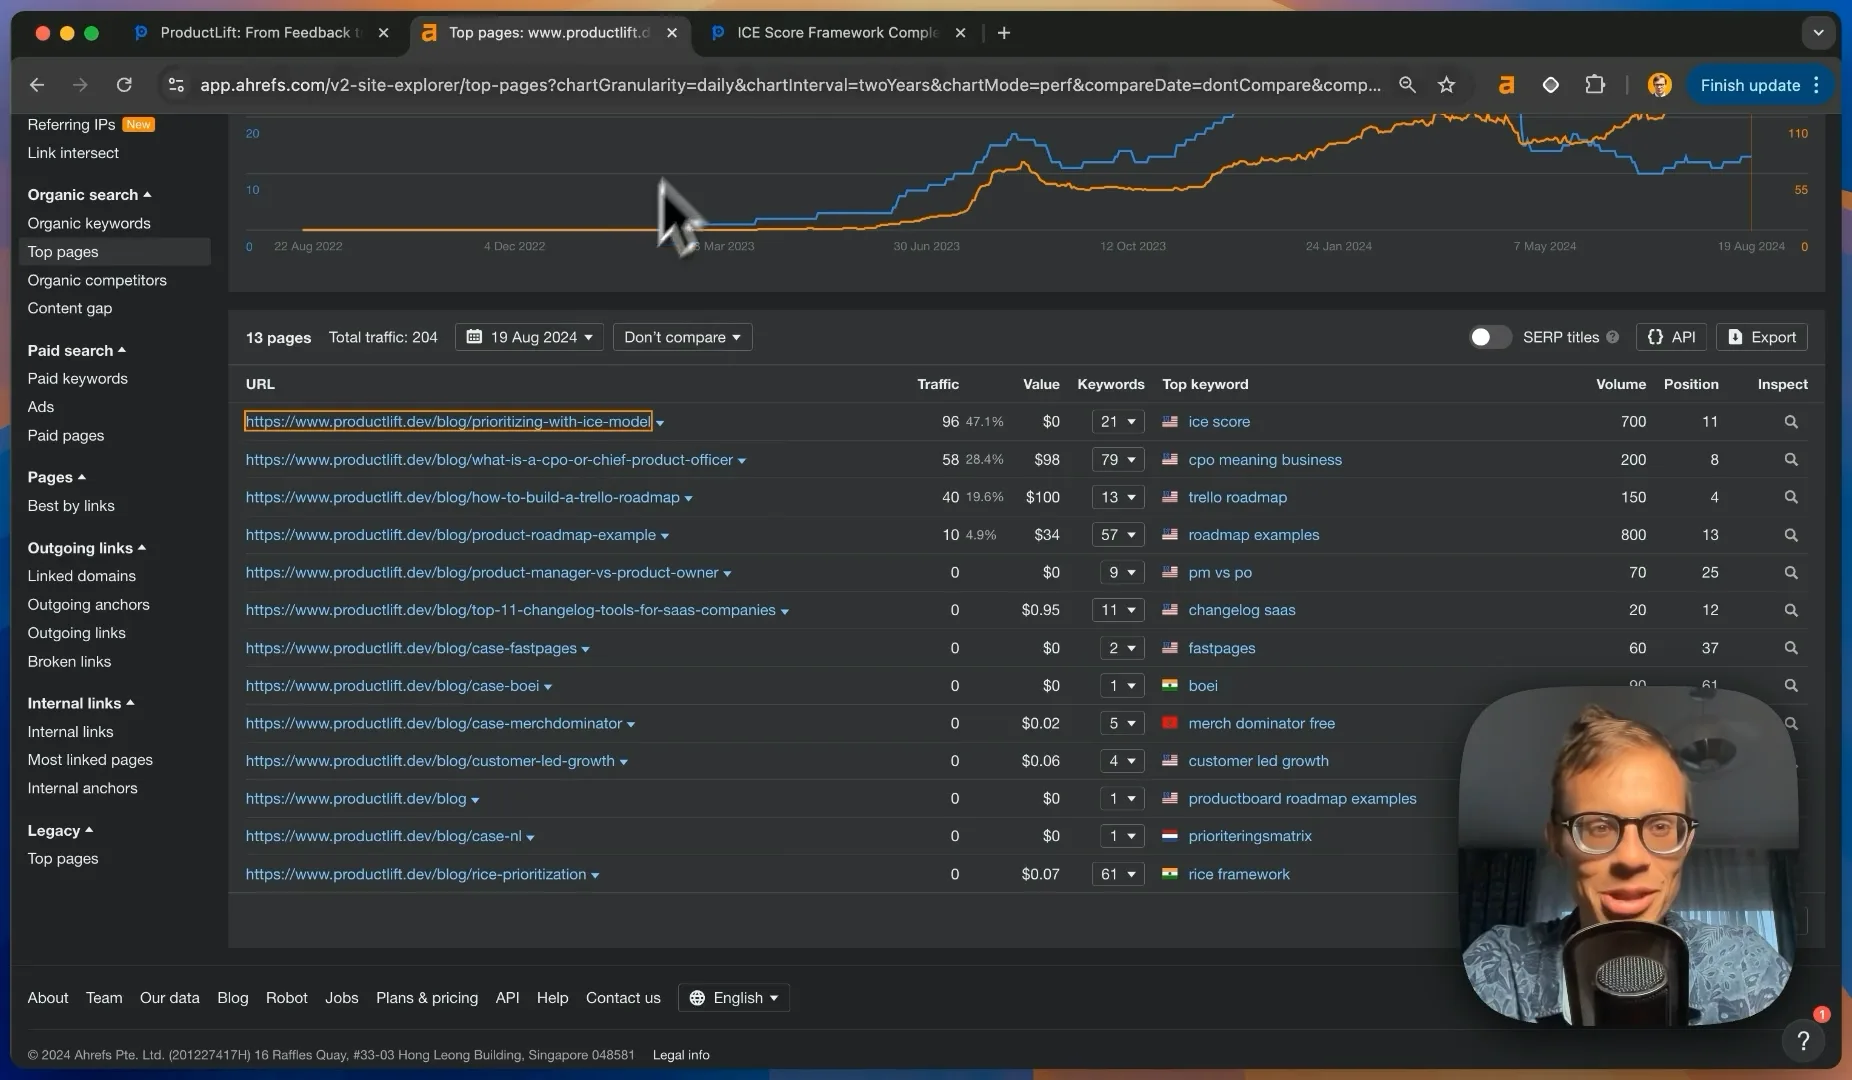This screenshot has width=1852, height=1080.
Task: Expand keywords dropdown showing 79
Action: (x=1117, y=460)
